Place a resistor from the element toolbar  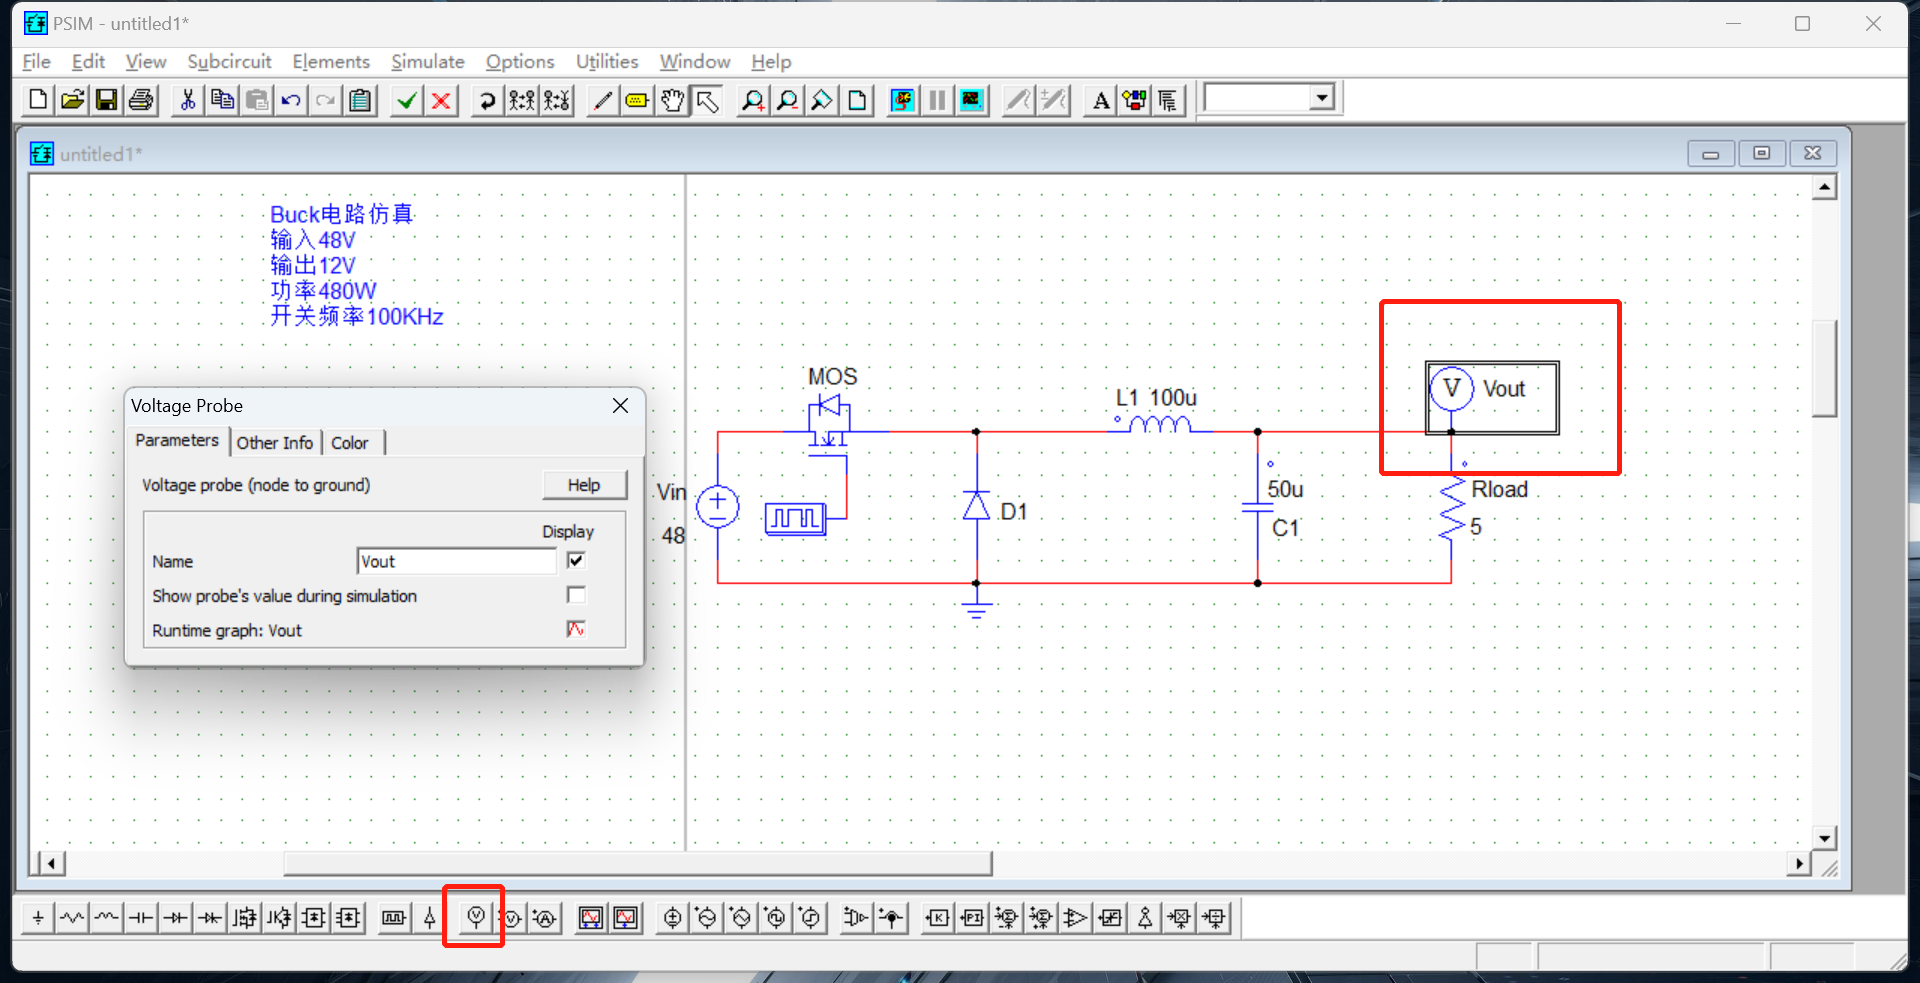72,917
